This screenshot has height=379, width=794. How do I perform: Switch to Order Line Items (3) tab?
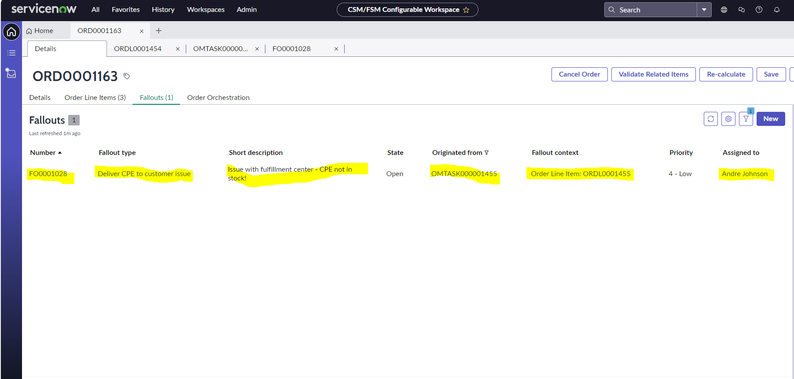coord(95,97)
